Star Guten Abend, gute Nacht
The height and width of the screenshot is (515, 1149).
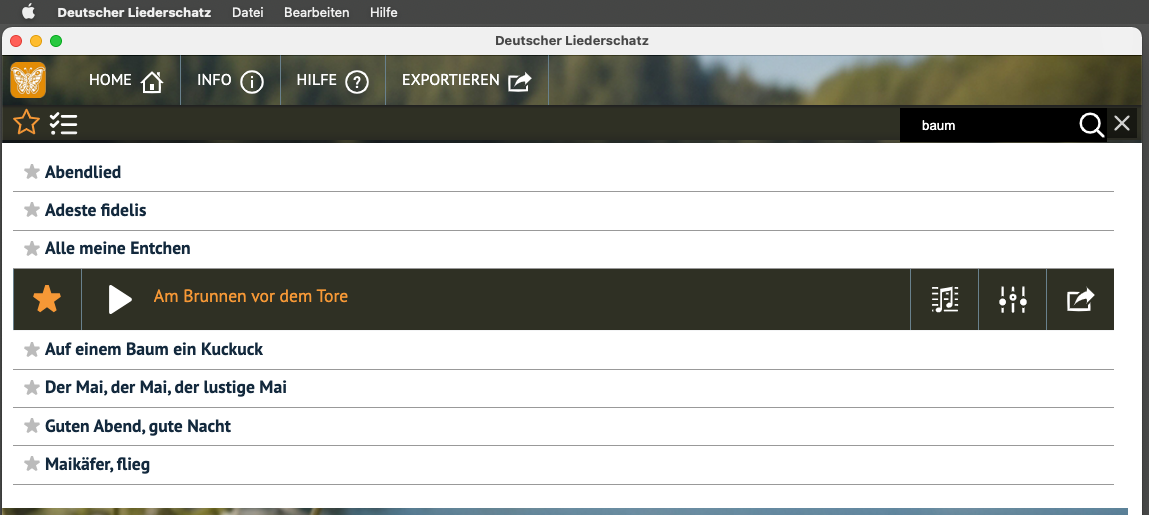click(x=32, y=426)
